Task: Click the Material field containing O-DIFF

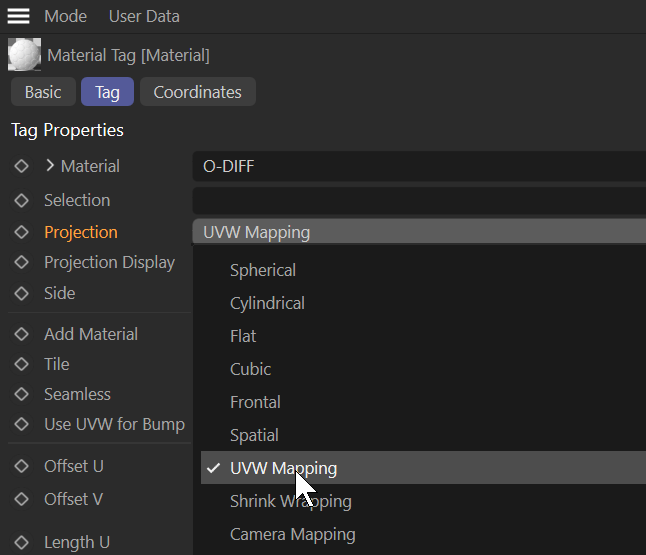Action: coord(418,166)
